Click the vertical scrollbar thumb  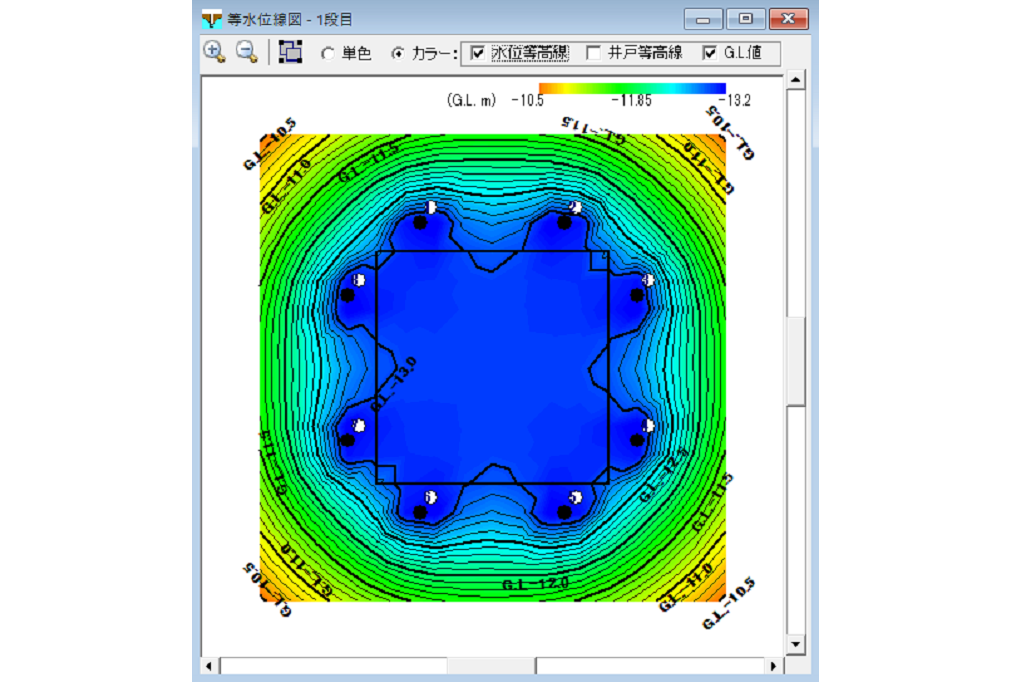coord(795,362)
